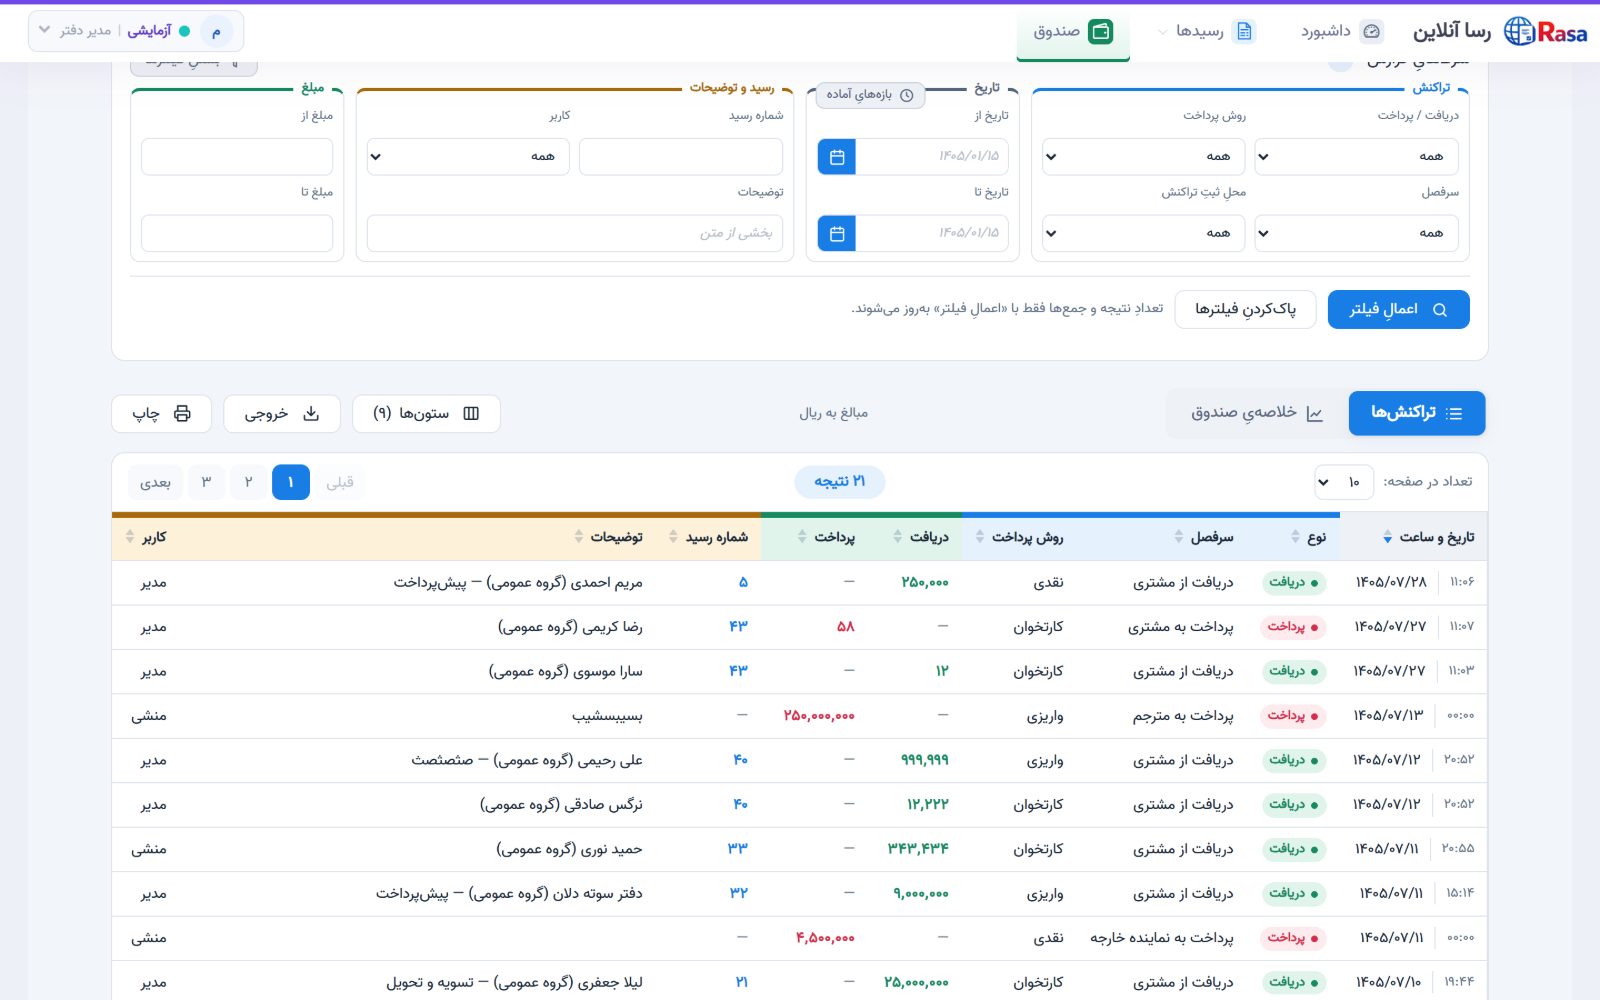Click the نرگس صادقی description cell
This screenshot has height=1000, width=1600.
coord(561,805)
